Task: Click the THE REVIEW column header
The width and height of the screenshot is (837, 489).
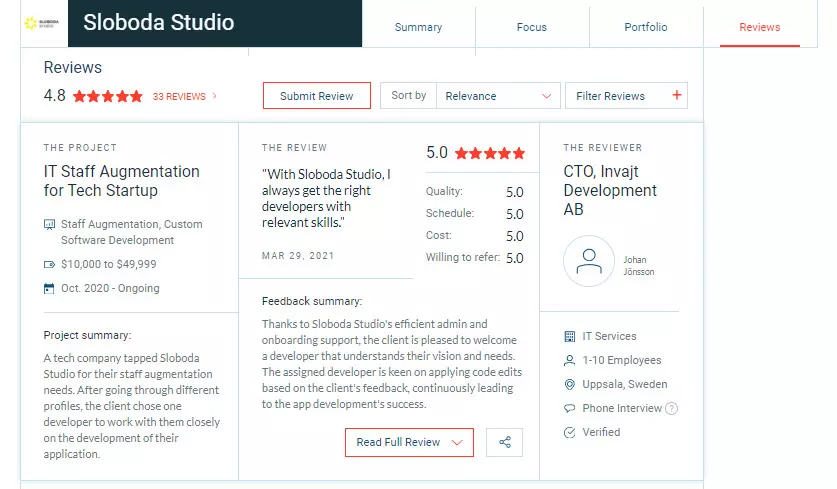Action: click(x=294, y=148)
